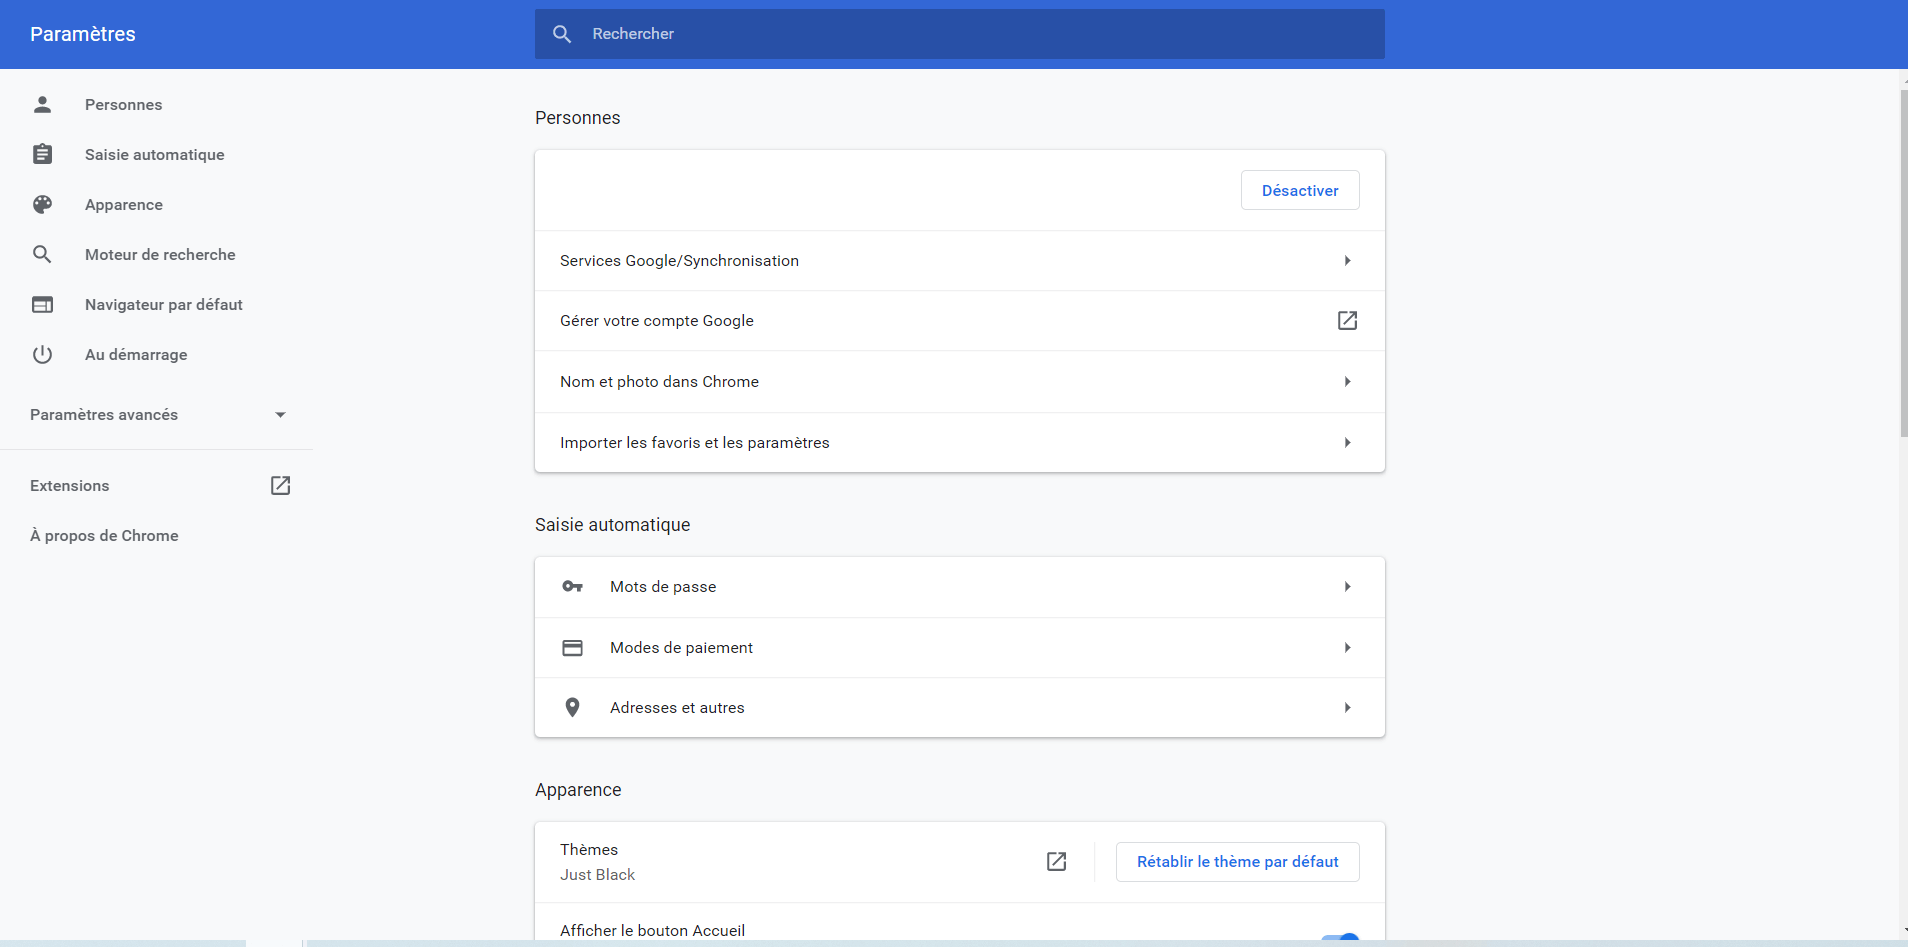Open the Modes de paiement row chevron
Image resolution: width=1908 pixels, height=947 pixels.
[1347, 647]
